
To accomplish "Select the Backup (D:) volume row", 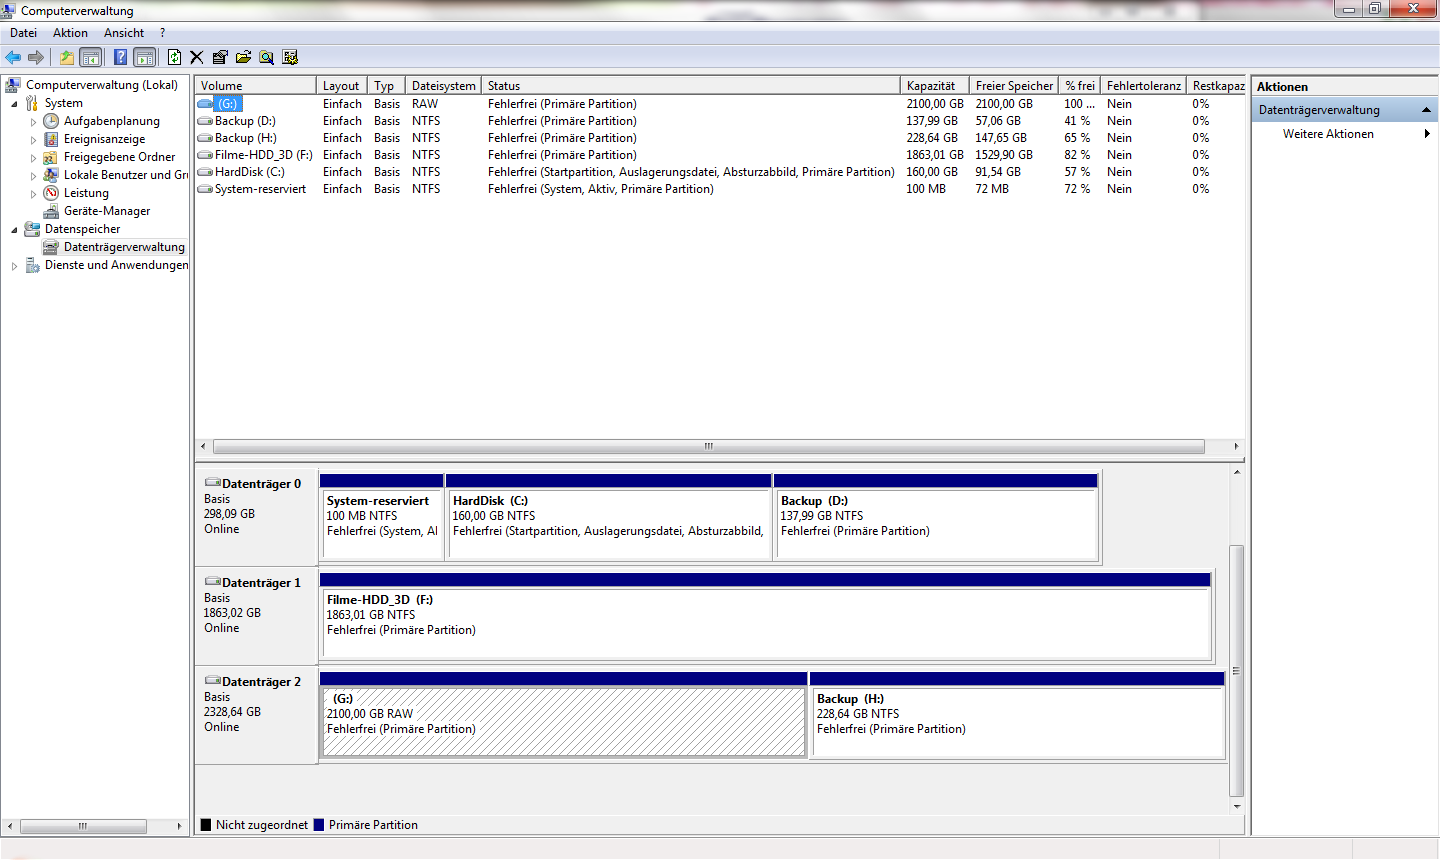I will pos(720,121).
